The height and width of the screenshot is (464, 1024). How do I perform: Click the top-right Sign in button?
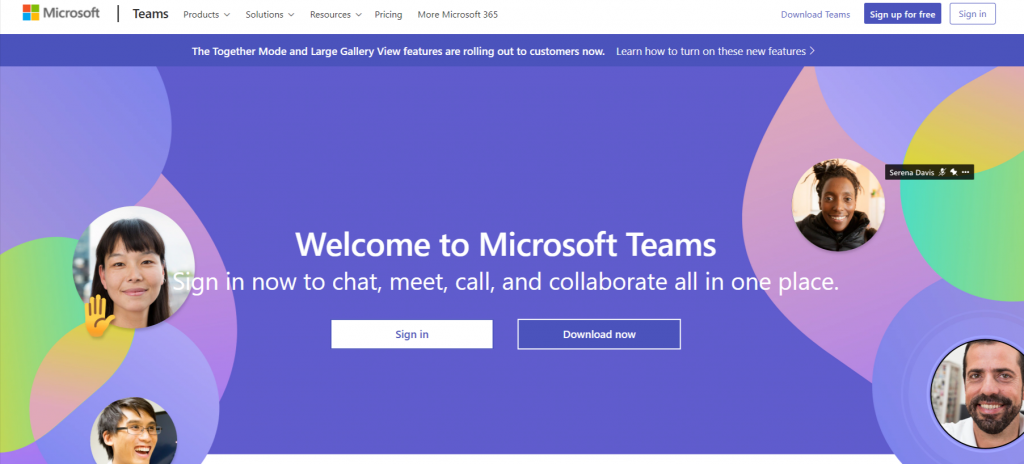tap(972, 14)
